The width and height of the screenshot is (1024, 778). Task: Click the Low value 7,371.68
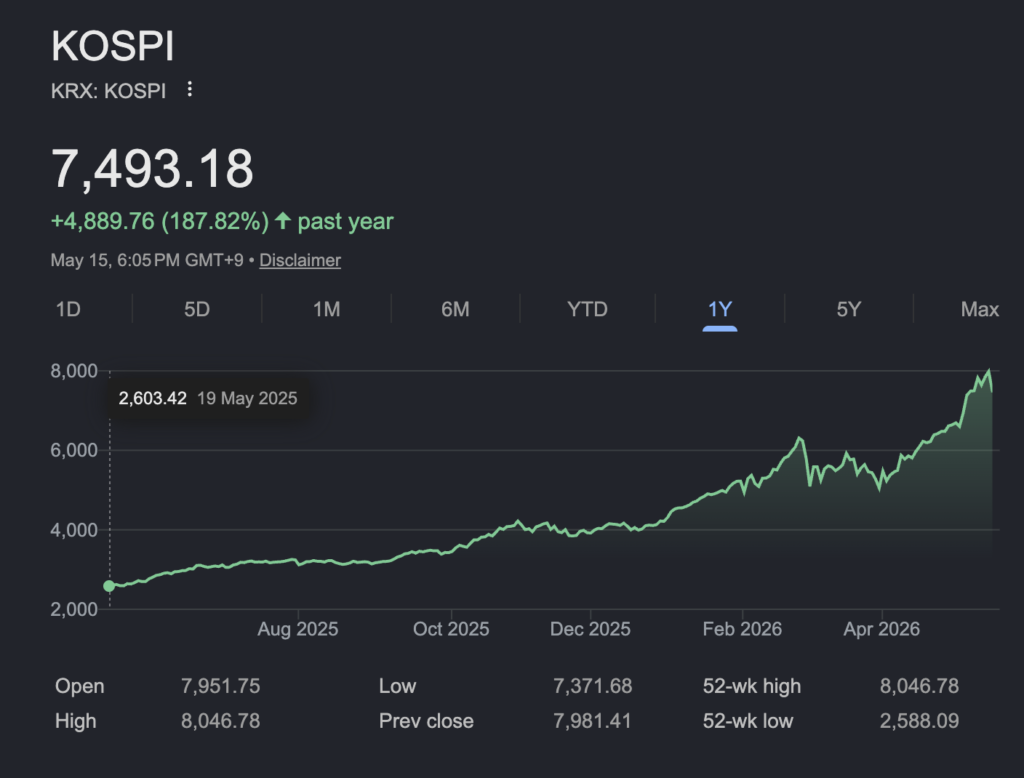(x=592, y=686)
